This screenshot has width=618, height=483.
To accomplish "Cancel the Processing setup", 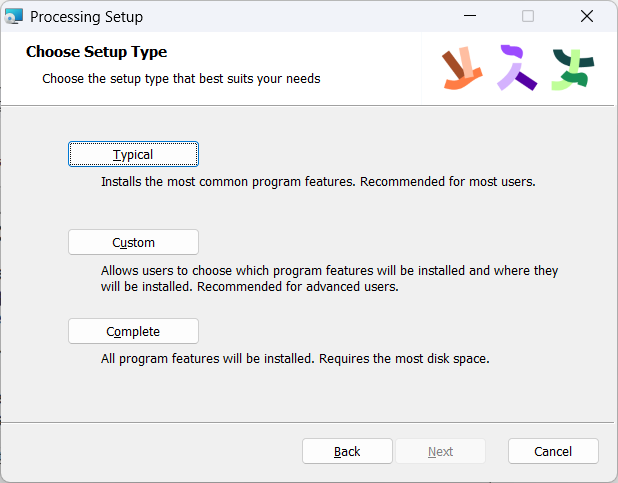I will [x=553, y=451].
